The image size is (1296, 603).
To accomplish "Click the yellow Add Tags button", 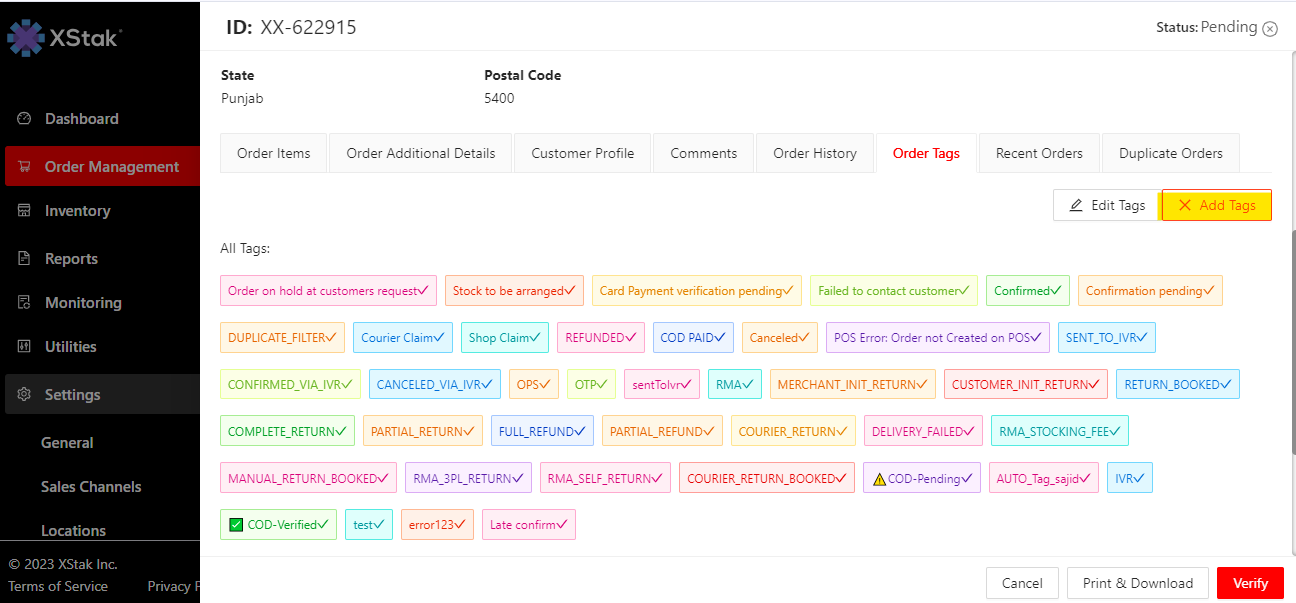I will (x=1216, y=205).
